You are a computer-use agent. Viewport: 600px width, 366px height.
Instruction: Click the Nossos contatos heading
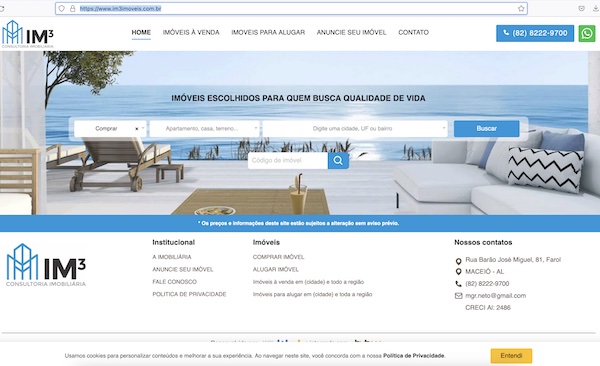(x=483, y=242)
